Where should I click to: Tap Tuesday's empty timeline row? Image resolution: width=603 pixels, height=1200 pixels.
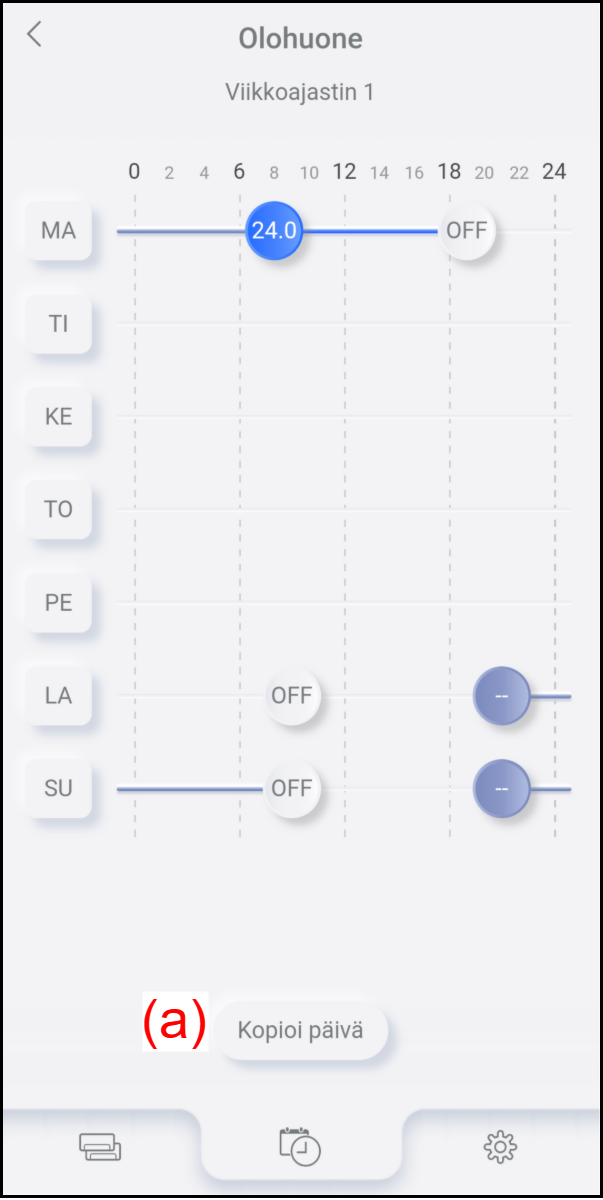344,323
